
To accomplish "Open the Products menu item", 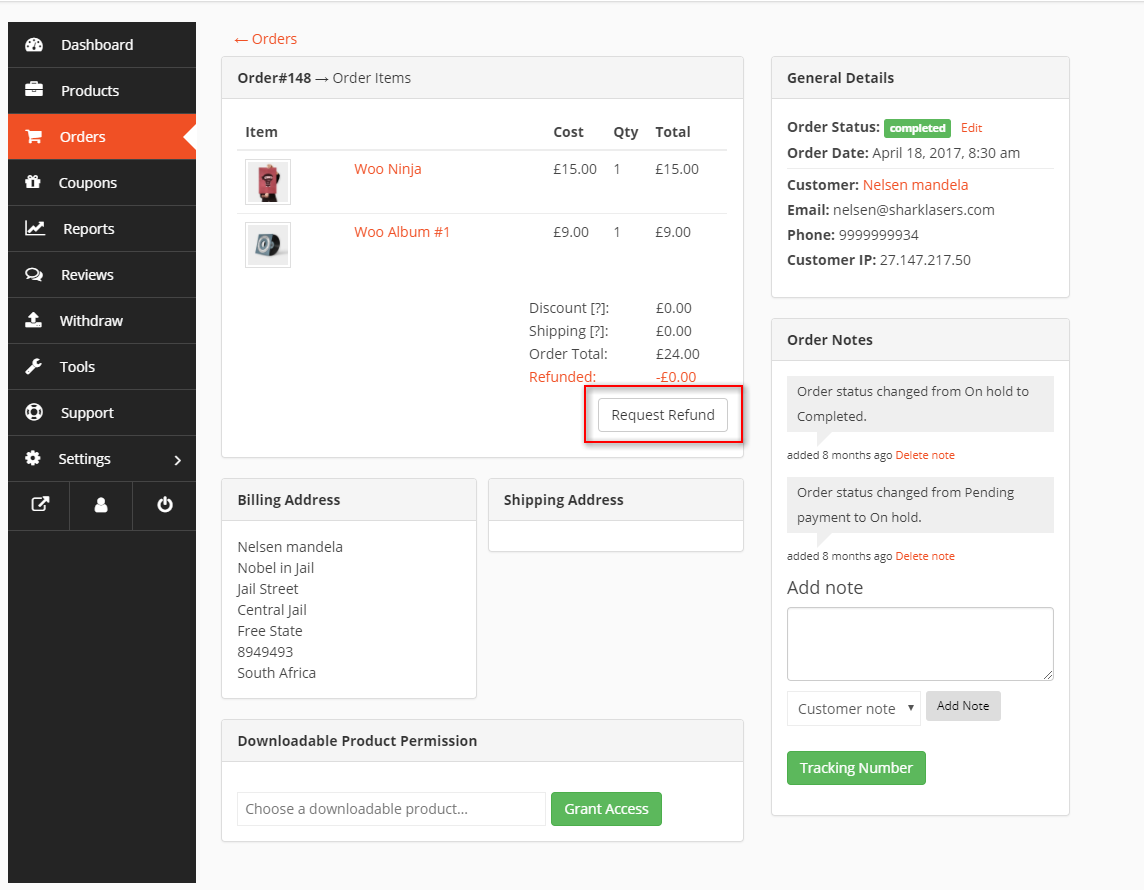I will click(102, 90).
